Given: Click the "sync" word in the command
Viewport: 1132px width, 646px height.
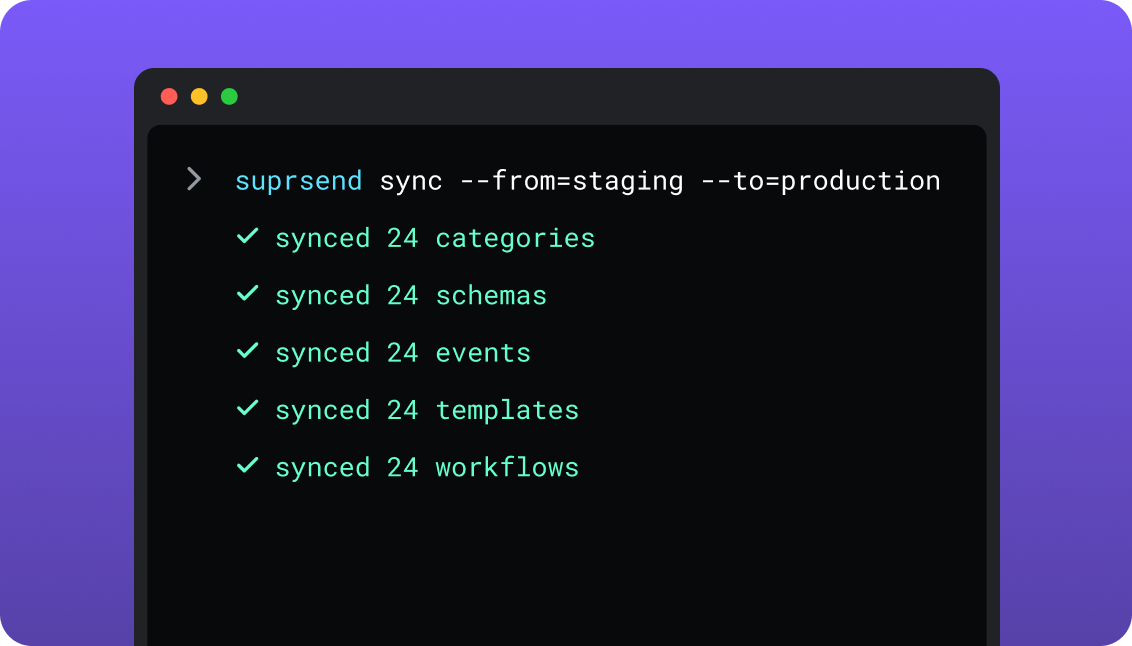Looking at the screenshot, I should click(x=411, y=181).
